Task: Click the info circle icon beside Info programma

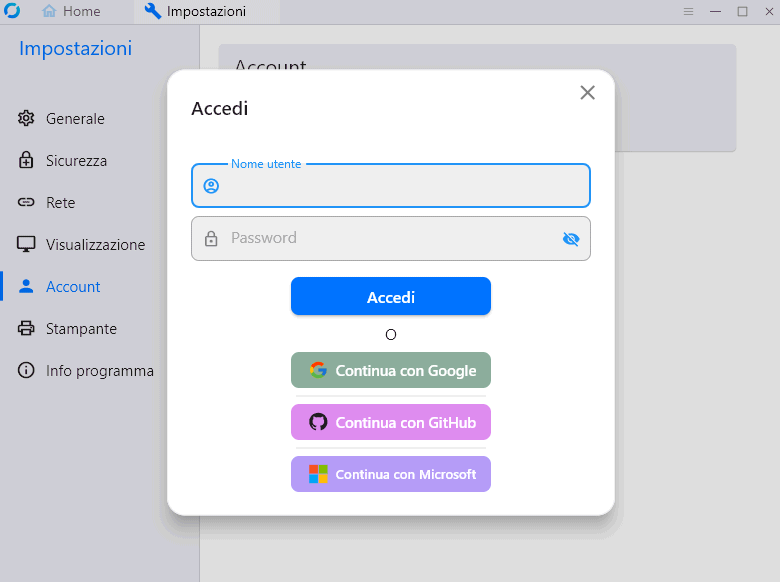Action: pyautogui.click(x=26, y=370)
